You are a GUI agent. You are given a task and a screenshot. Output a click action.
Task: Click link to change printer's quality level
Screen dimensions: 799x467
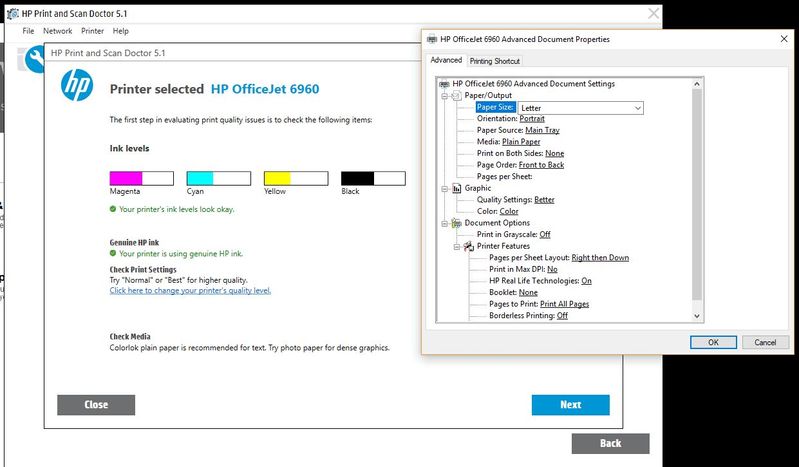tap(190, 291)
